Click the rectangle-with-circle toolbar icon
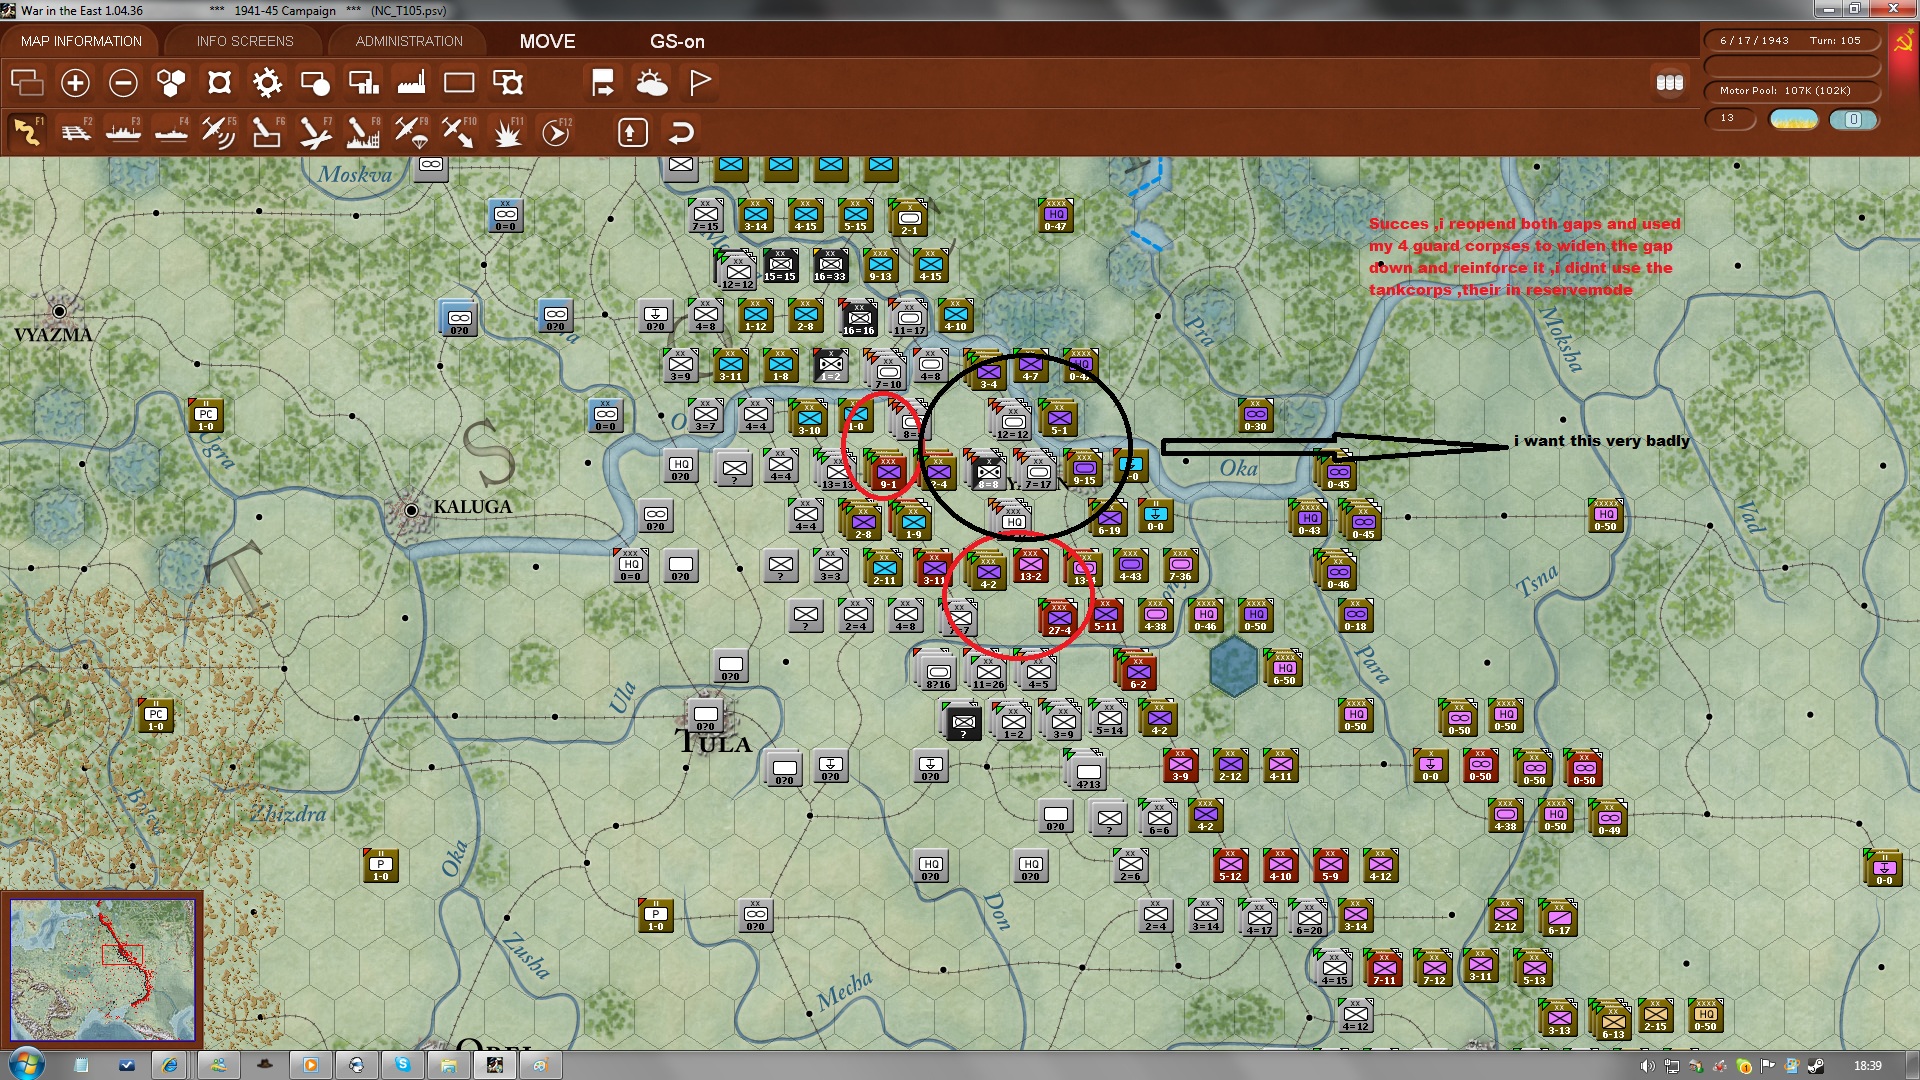 (315, 82)
